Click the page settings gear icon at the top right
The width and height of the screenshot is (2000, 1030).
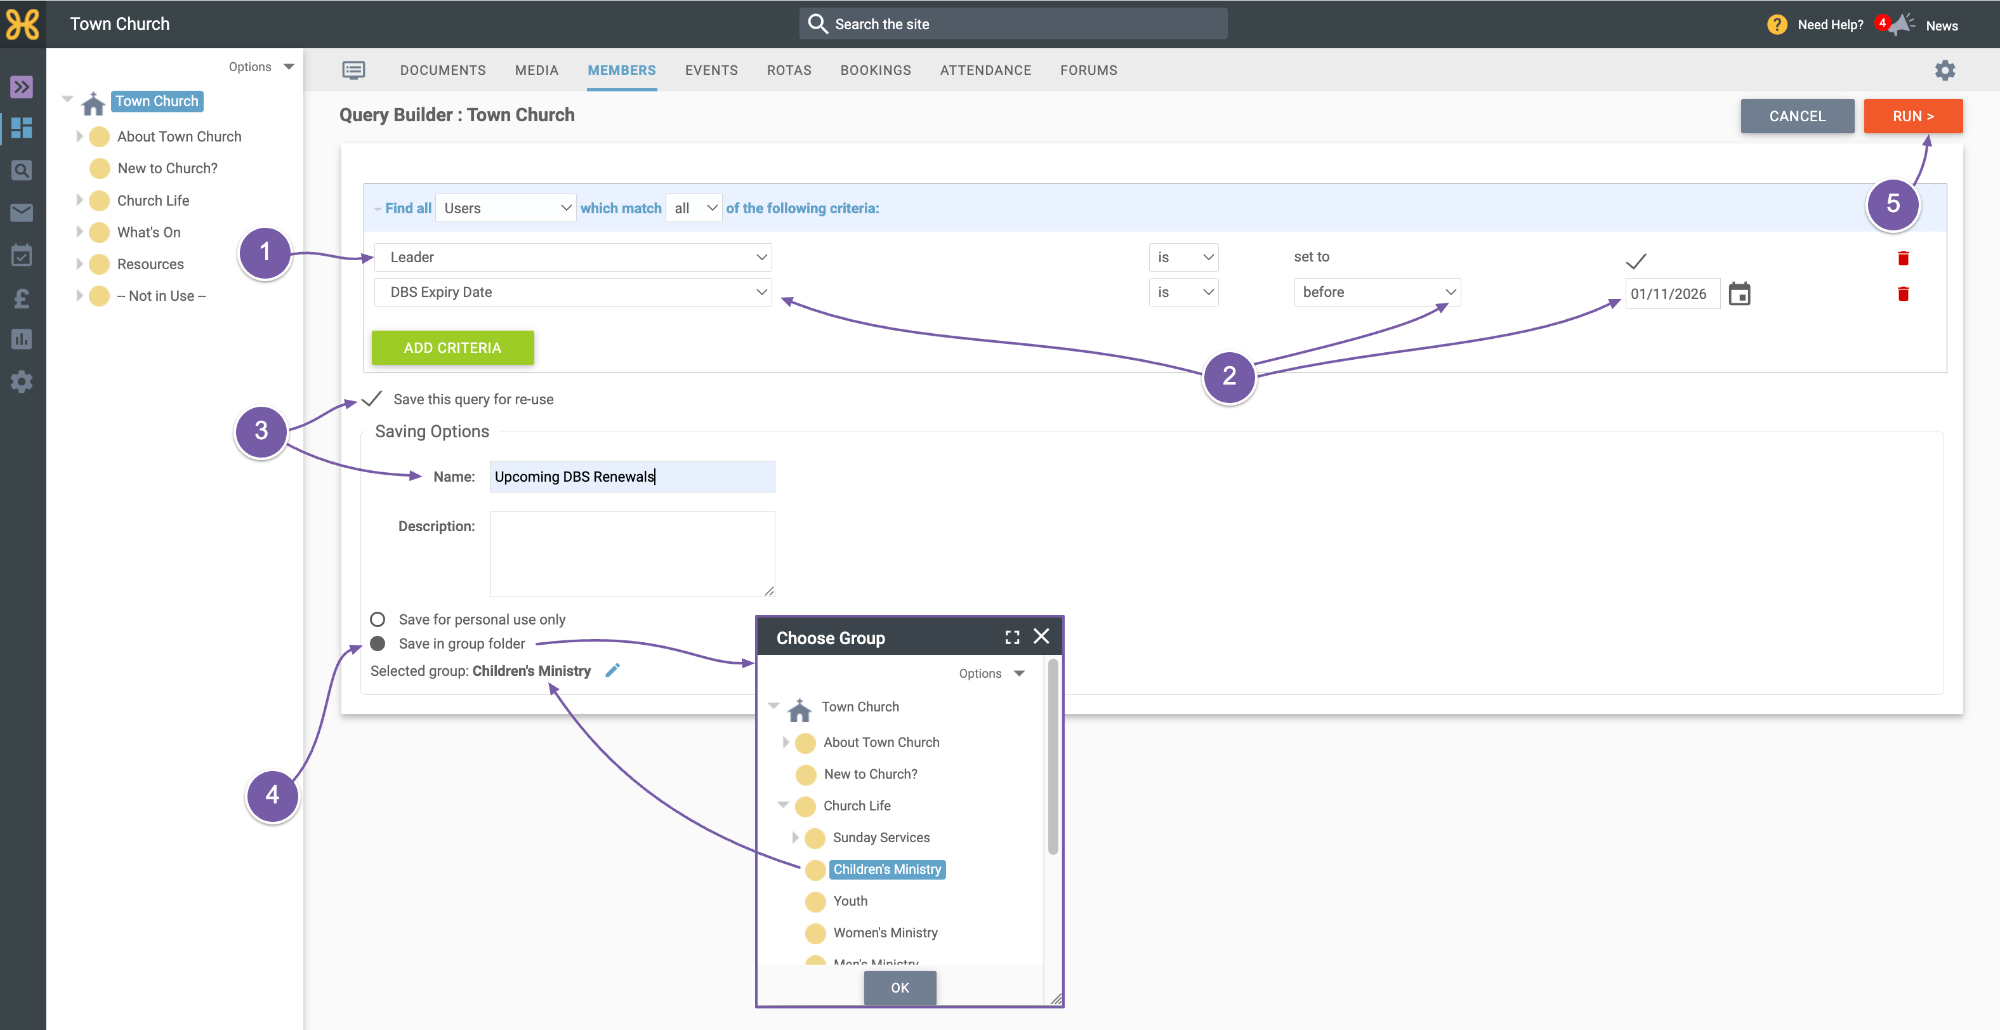pyautogui.click(x=1945, y=70)
